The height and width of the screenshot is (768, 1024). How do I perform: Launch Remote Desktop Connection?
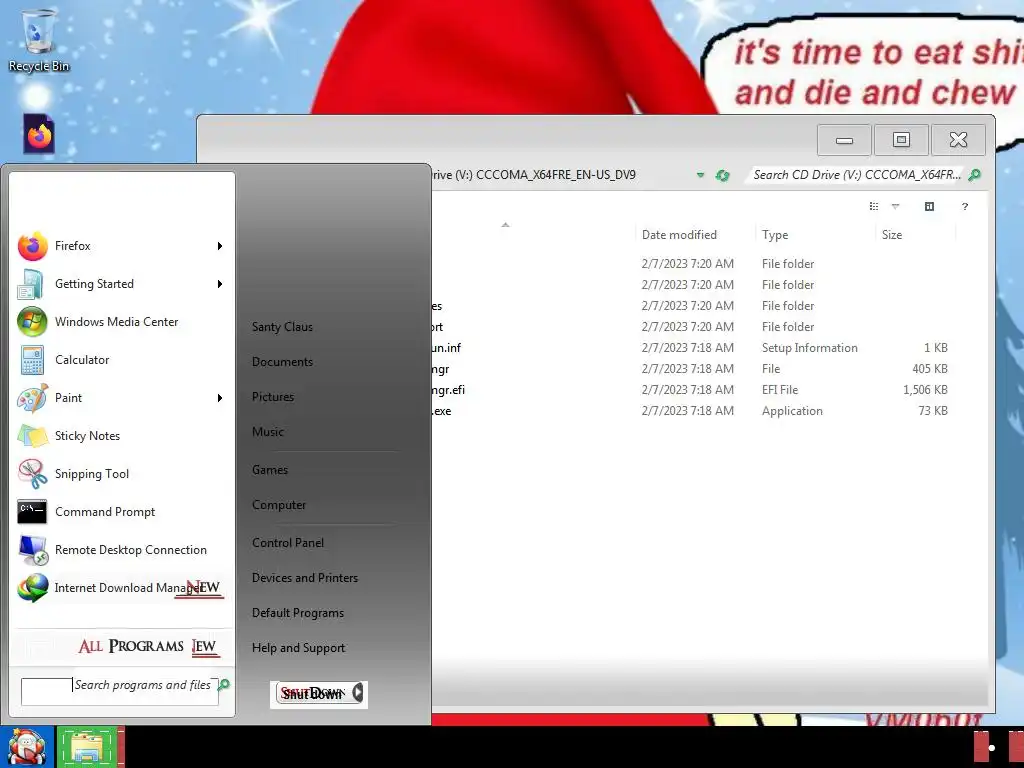[x=120, y=549]
